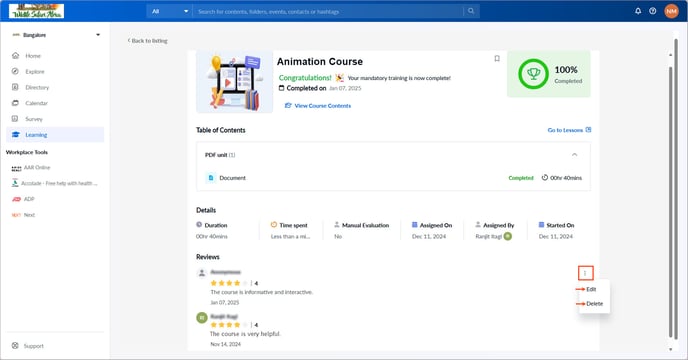The width and height of the screenshot is (688, 360).
Task: Click the Animation Course heading
Action: 319,61
